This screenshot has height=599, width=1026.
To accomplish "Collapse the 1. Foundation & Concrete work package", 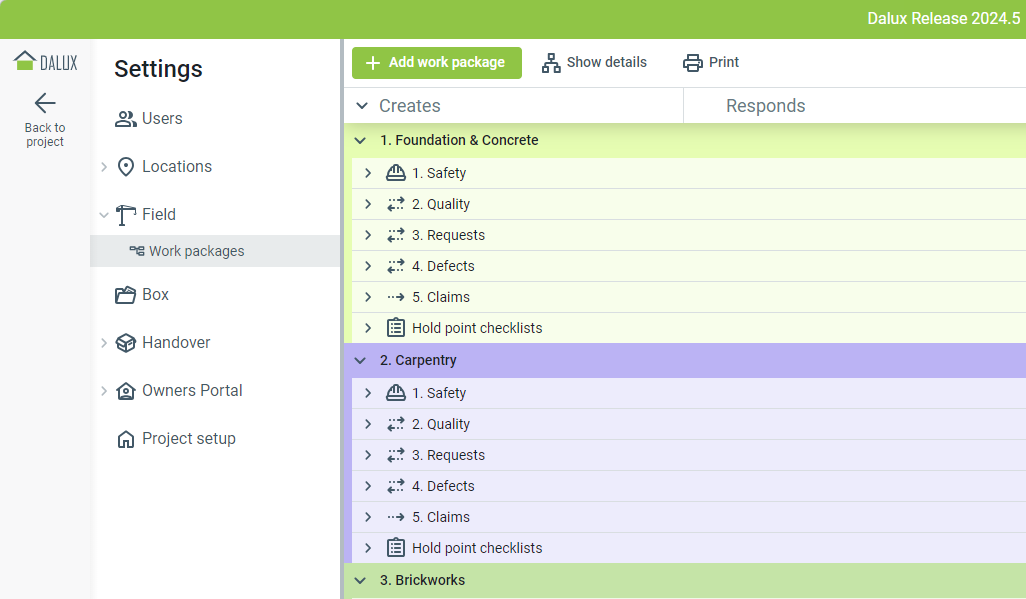I will pyautogui.click(x=361, y=141).
